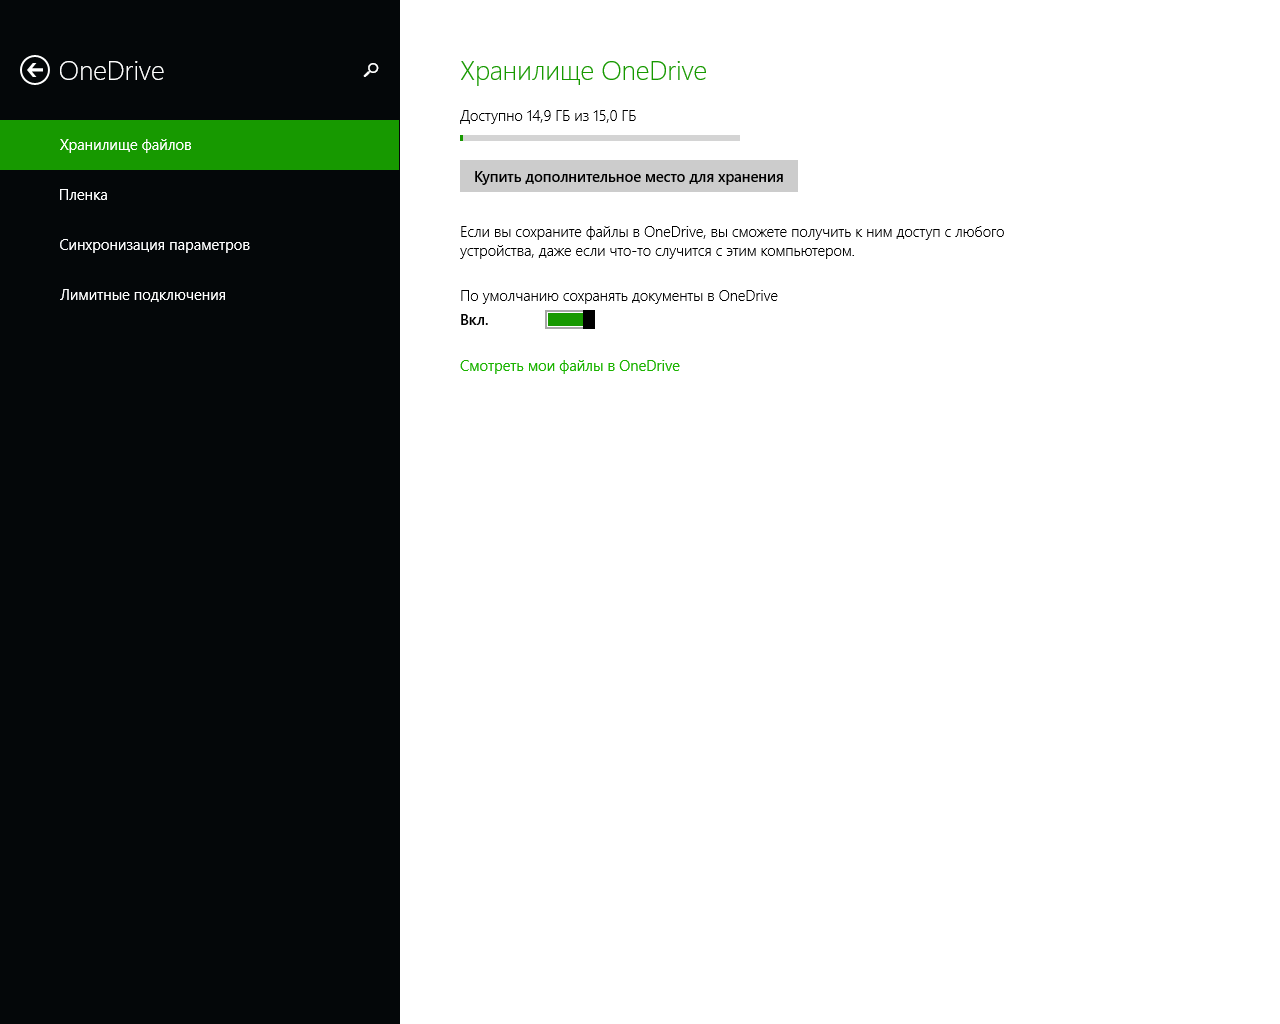Screen dimensions: 1280x1024
Task: Click the Хранилище OneDrive heading
Action: click(x=583, y=71)
